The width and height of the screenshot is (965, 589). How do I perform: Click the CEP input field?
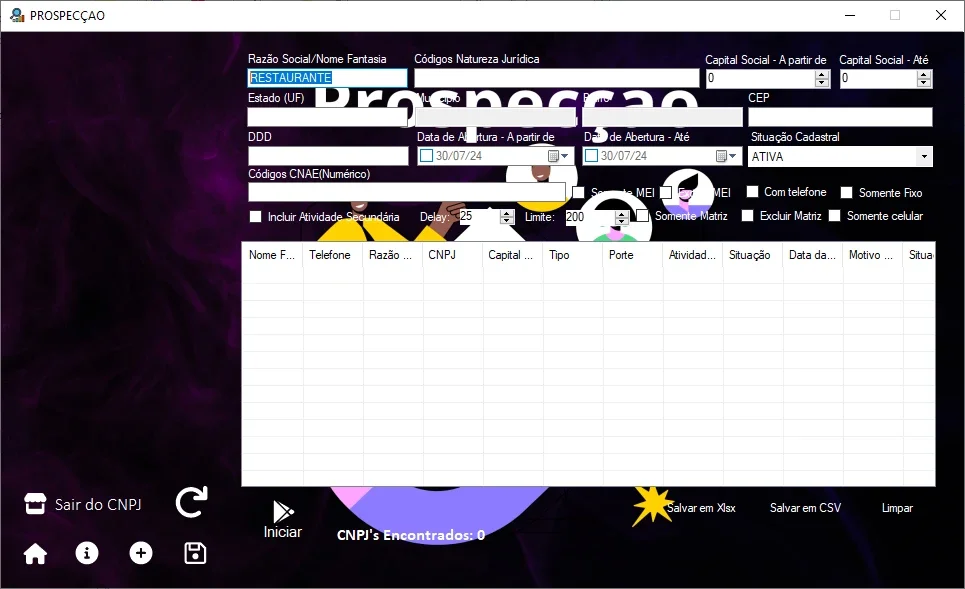pos(840,117)
